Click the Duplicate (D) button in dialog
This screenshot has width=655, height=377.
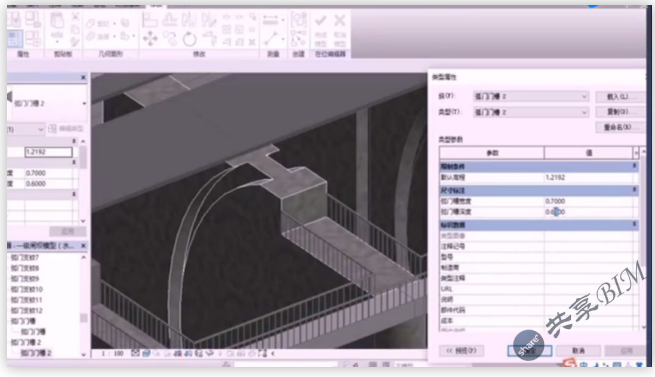click(620, 112)
